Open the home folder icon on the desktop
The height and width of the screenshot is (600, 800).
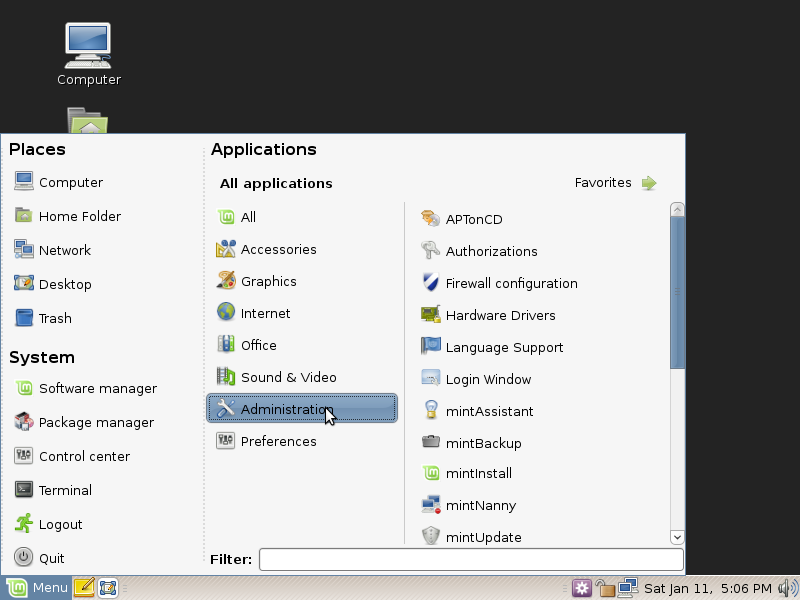(88, 120)
